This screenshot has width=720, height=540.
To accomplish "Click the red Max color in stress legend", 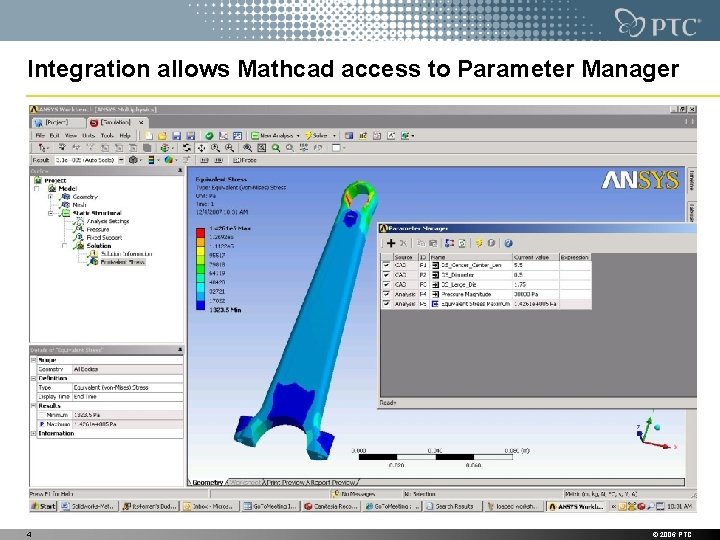I will click(201, 232).
